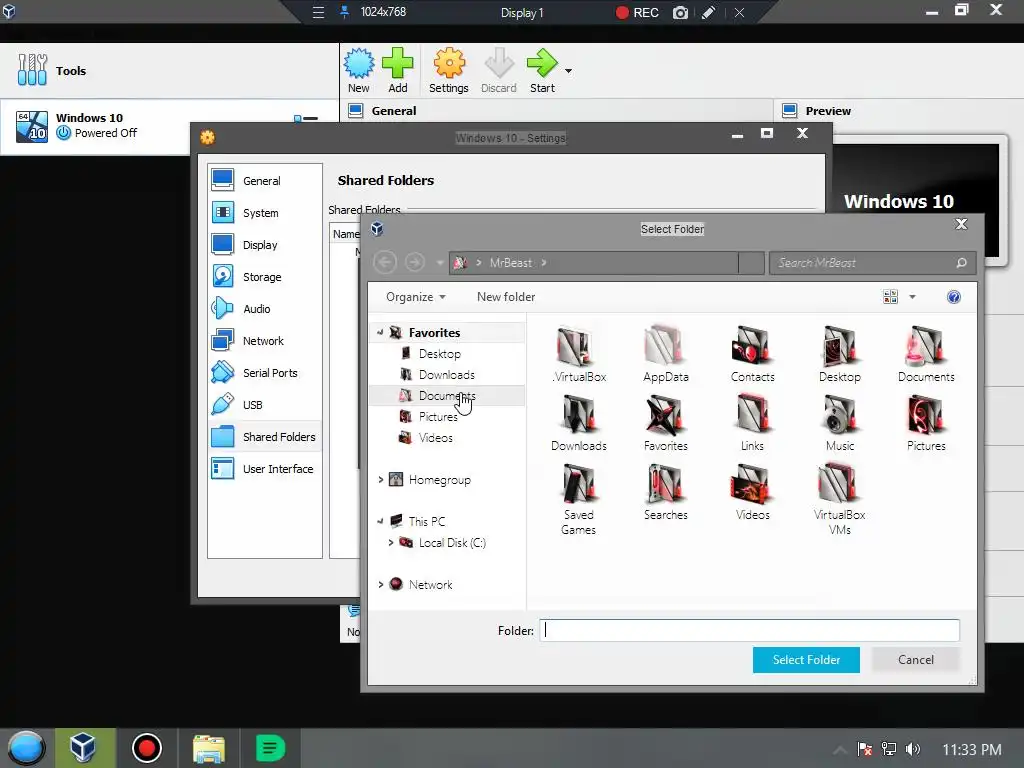Click the pin icon in top bar
This screenshot has height=768, width=1024.
coord(344,12)
